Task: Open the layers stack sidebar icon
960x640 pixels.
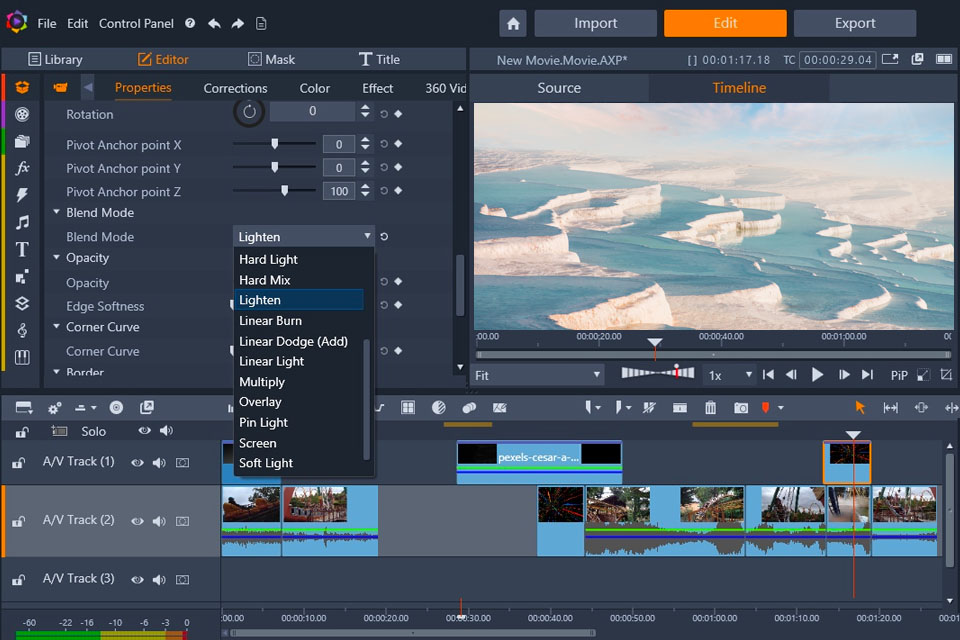Action: point(22,304)
